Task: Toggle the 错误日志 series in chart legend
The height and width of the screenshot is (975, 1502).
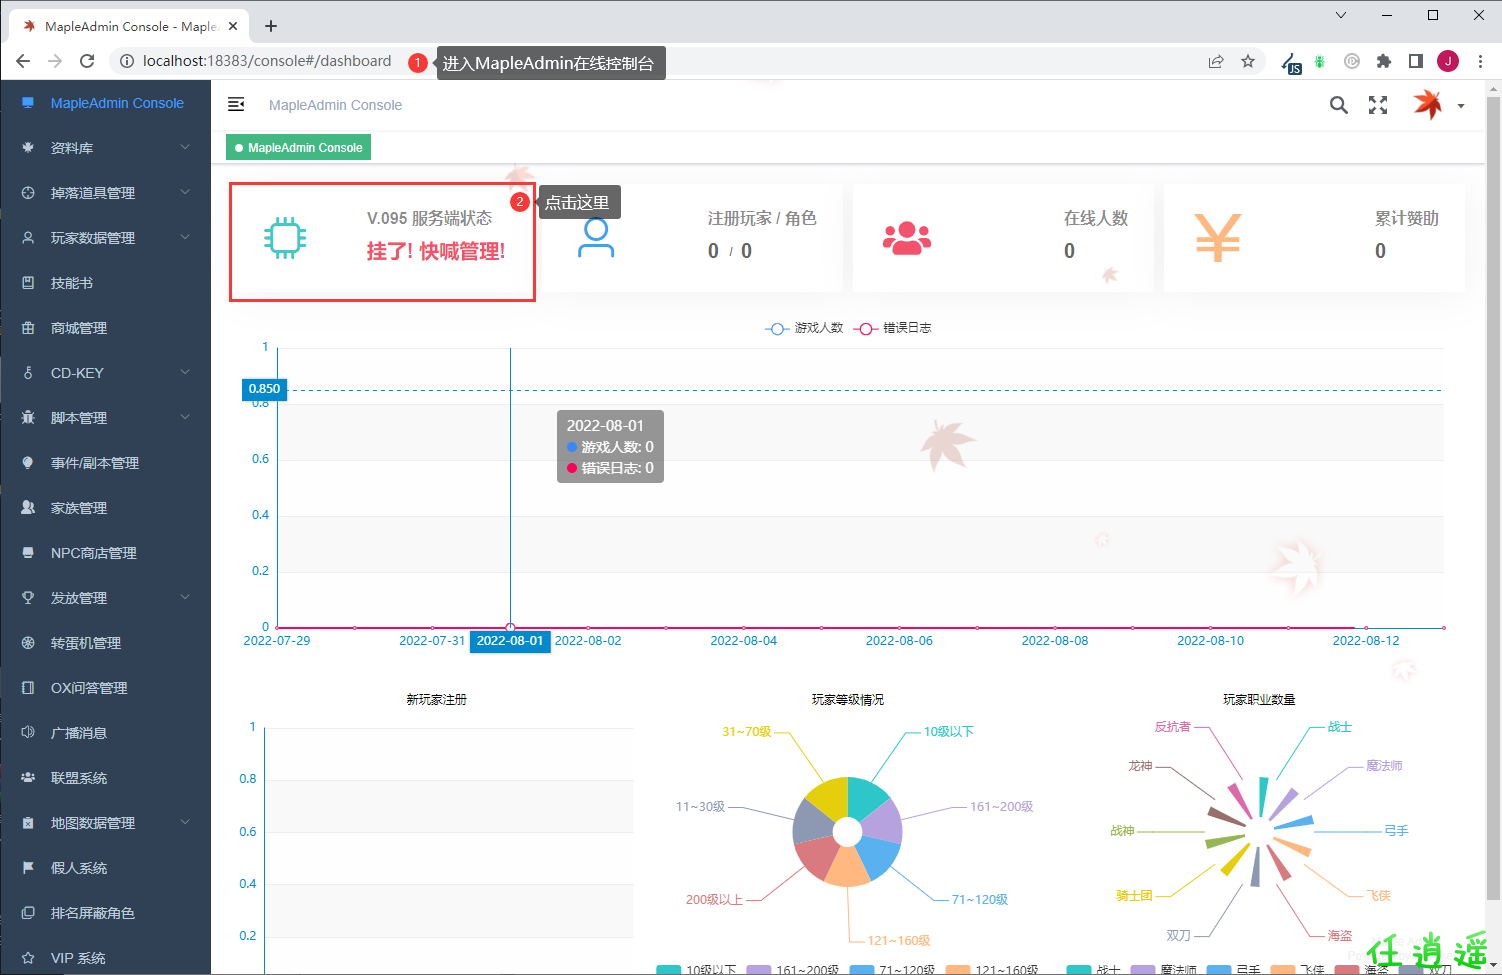Action: tap(893, 328)
